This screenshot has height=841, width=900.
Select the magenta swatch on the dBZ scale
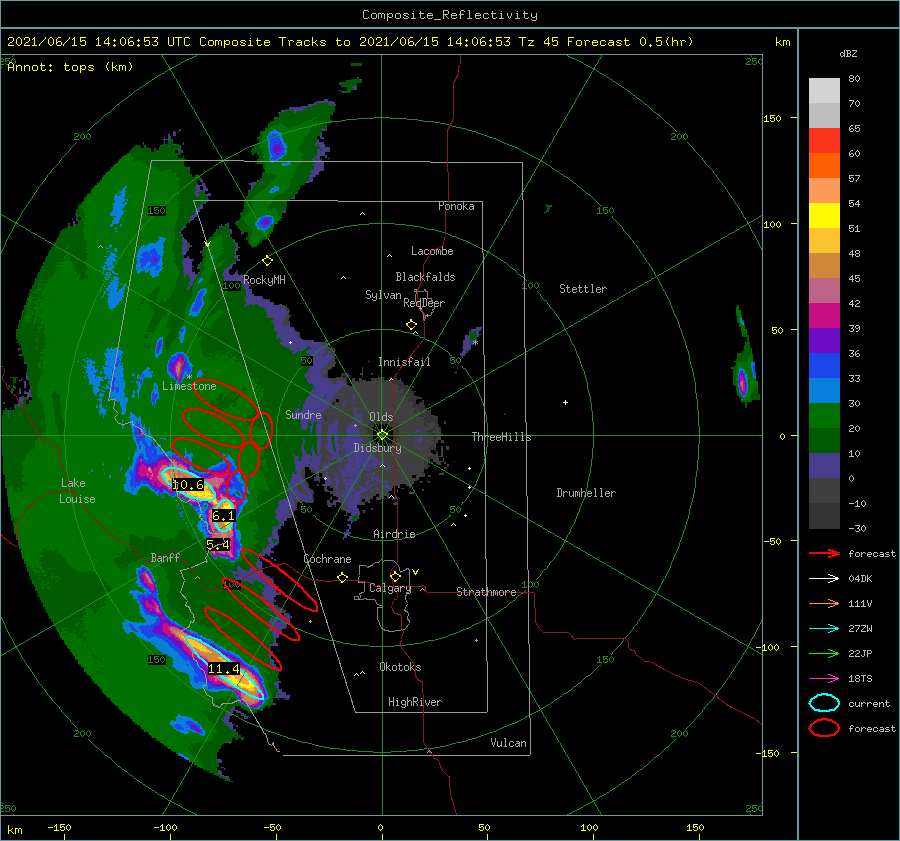[x=824, y=315]
